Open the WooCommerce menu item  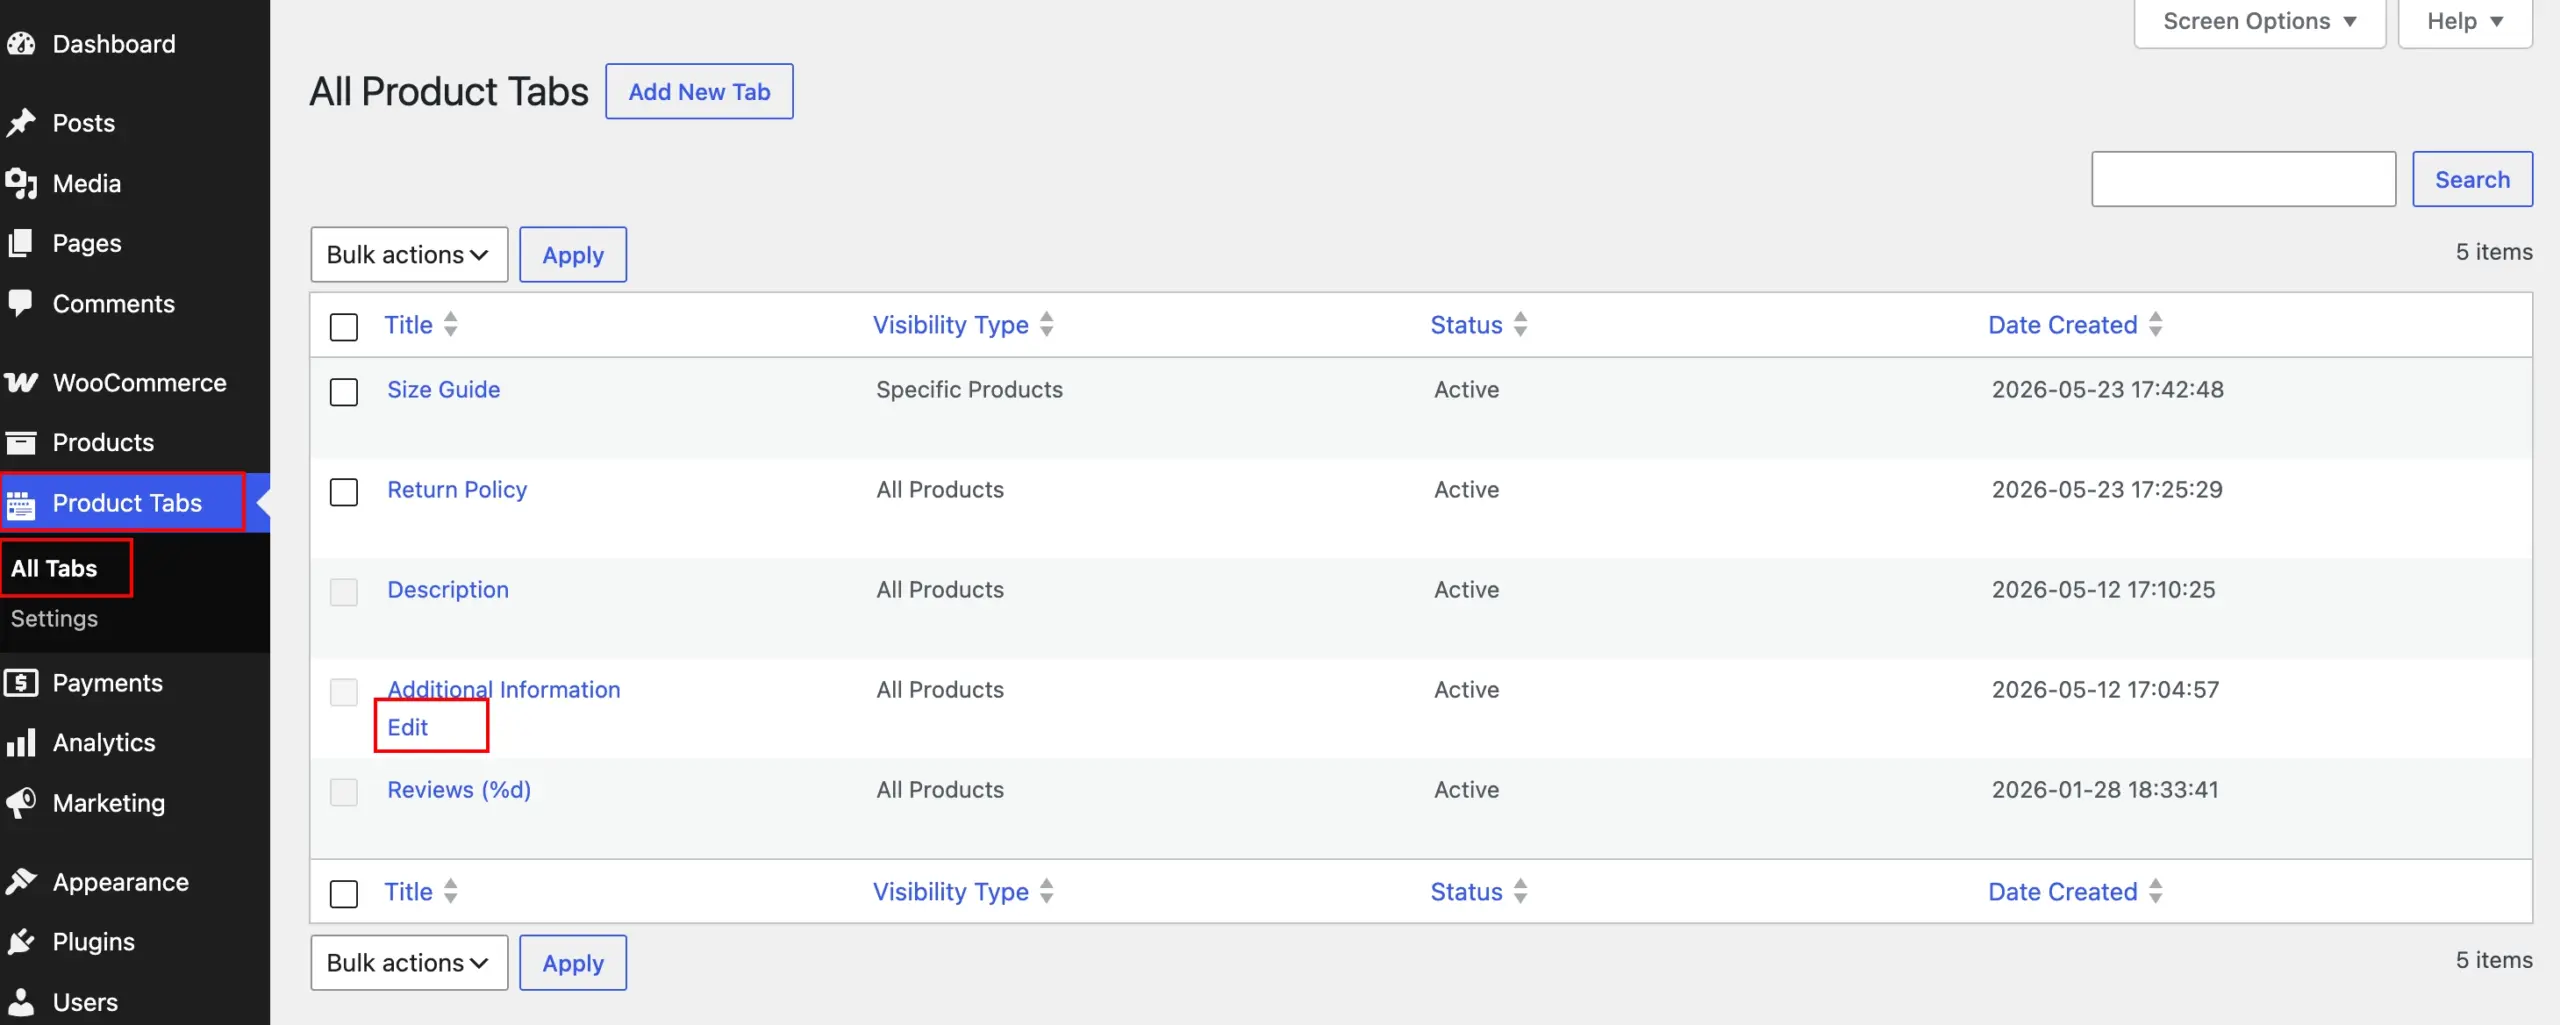pyautogui.click(x=140, y=383)
